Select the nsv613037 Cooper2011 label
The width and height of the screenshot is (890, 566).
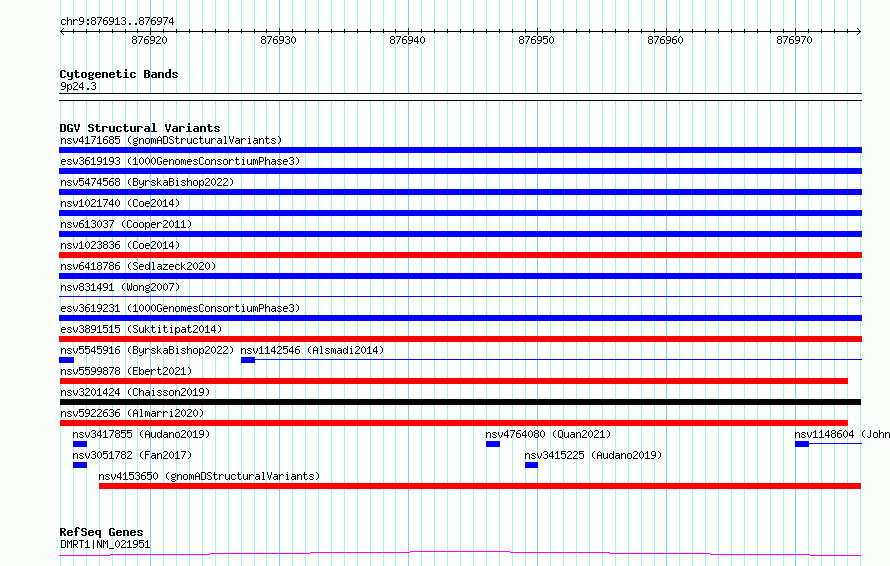pos(126,224)
